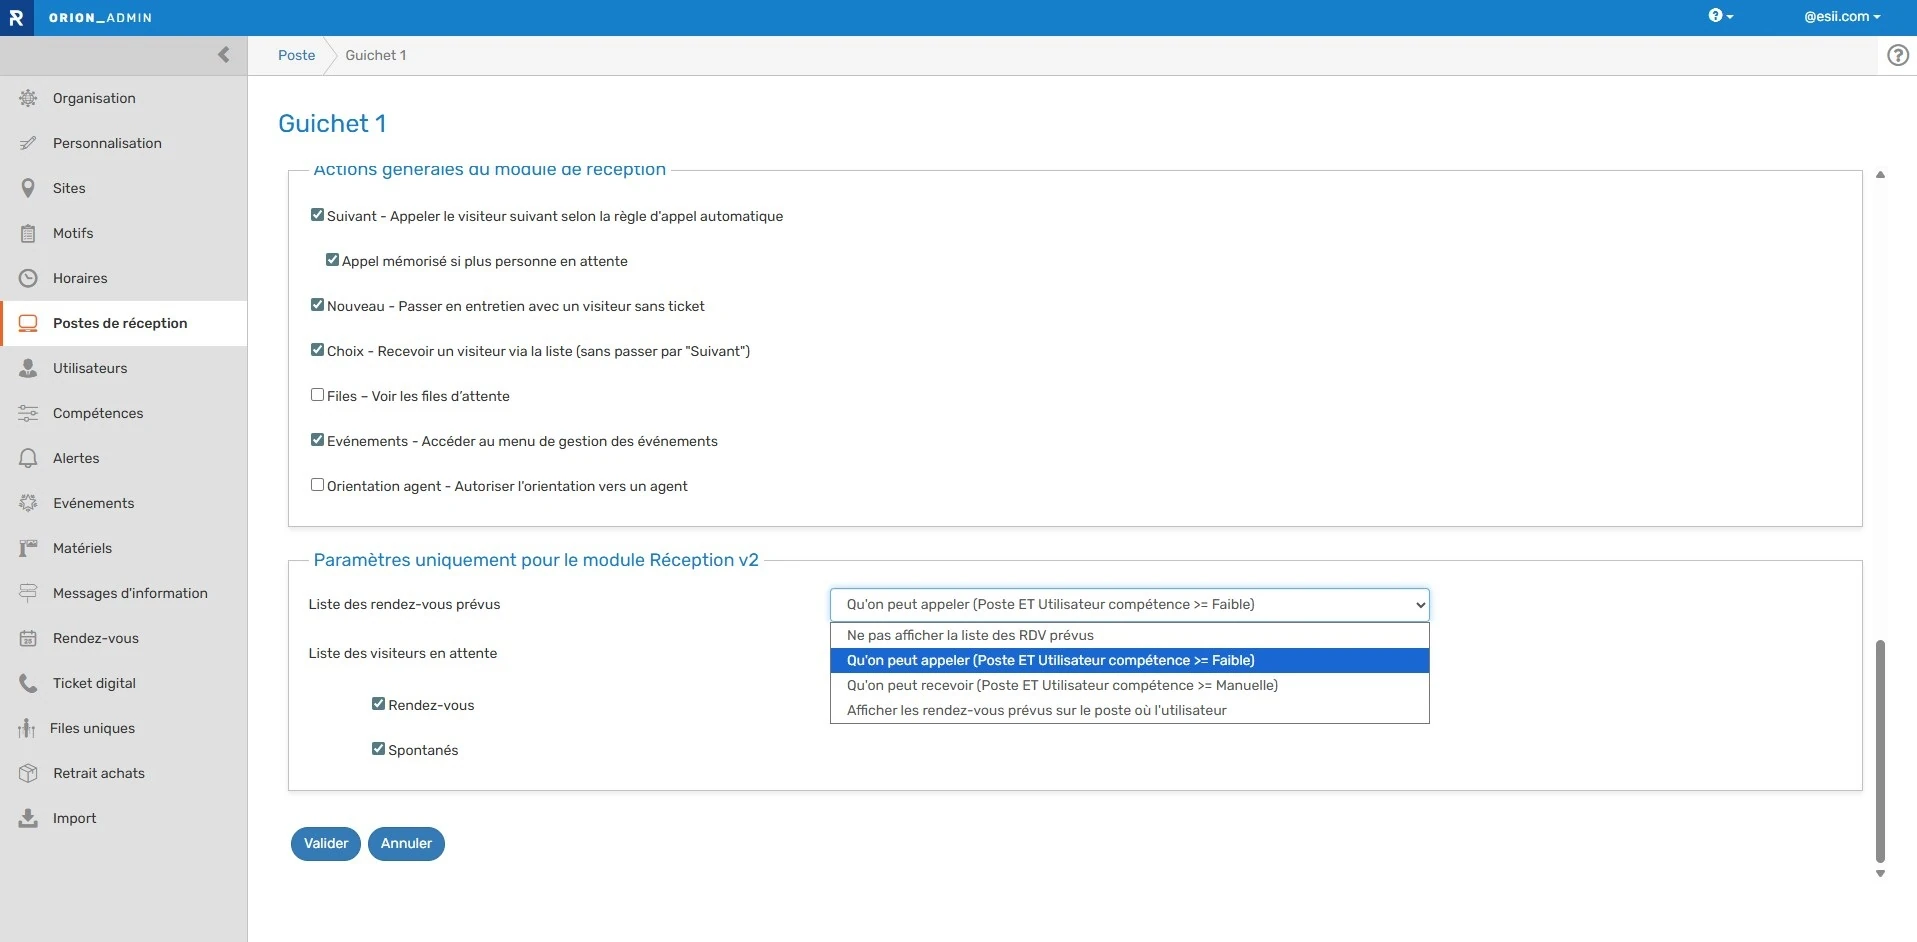Uncheck the Spontanés checkbox
The width and height of the screenshot is (1917, 942).
point(378,749)
